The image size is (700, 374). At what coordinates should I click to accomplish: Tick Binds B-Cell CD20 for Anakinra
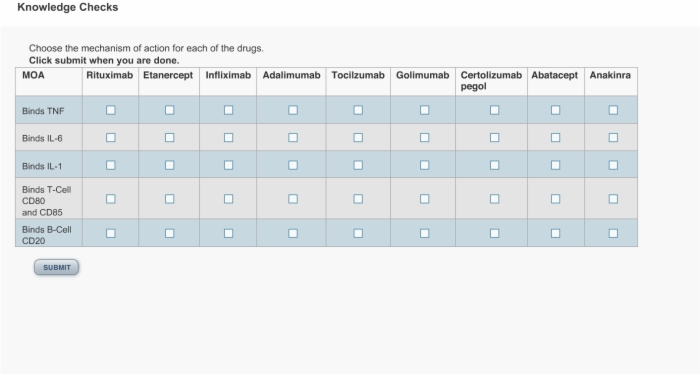point(613,233)
